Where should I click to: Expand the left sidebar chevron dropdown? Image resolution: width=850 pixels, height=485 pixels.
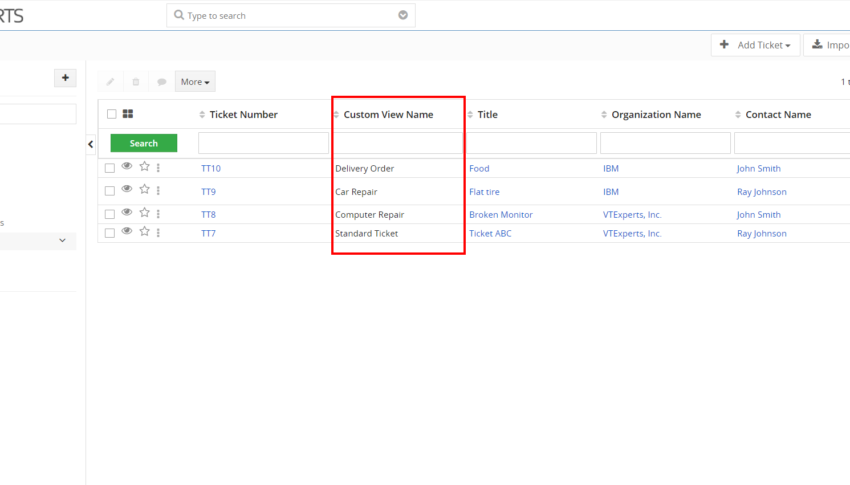[x=62, y=241]
